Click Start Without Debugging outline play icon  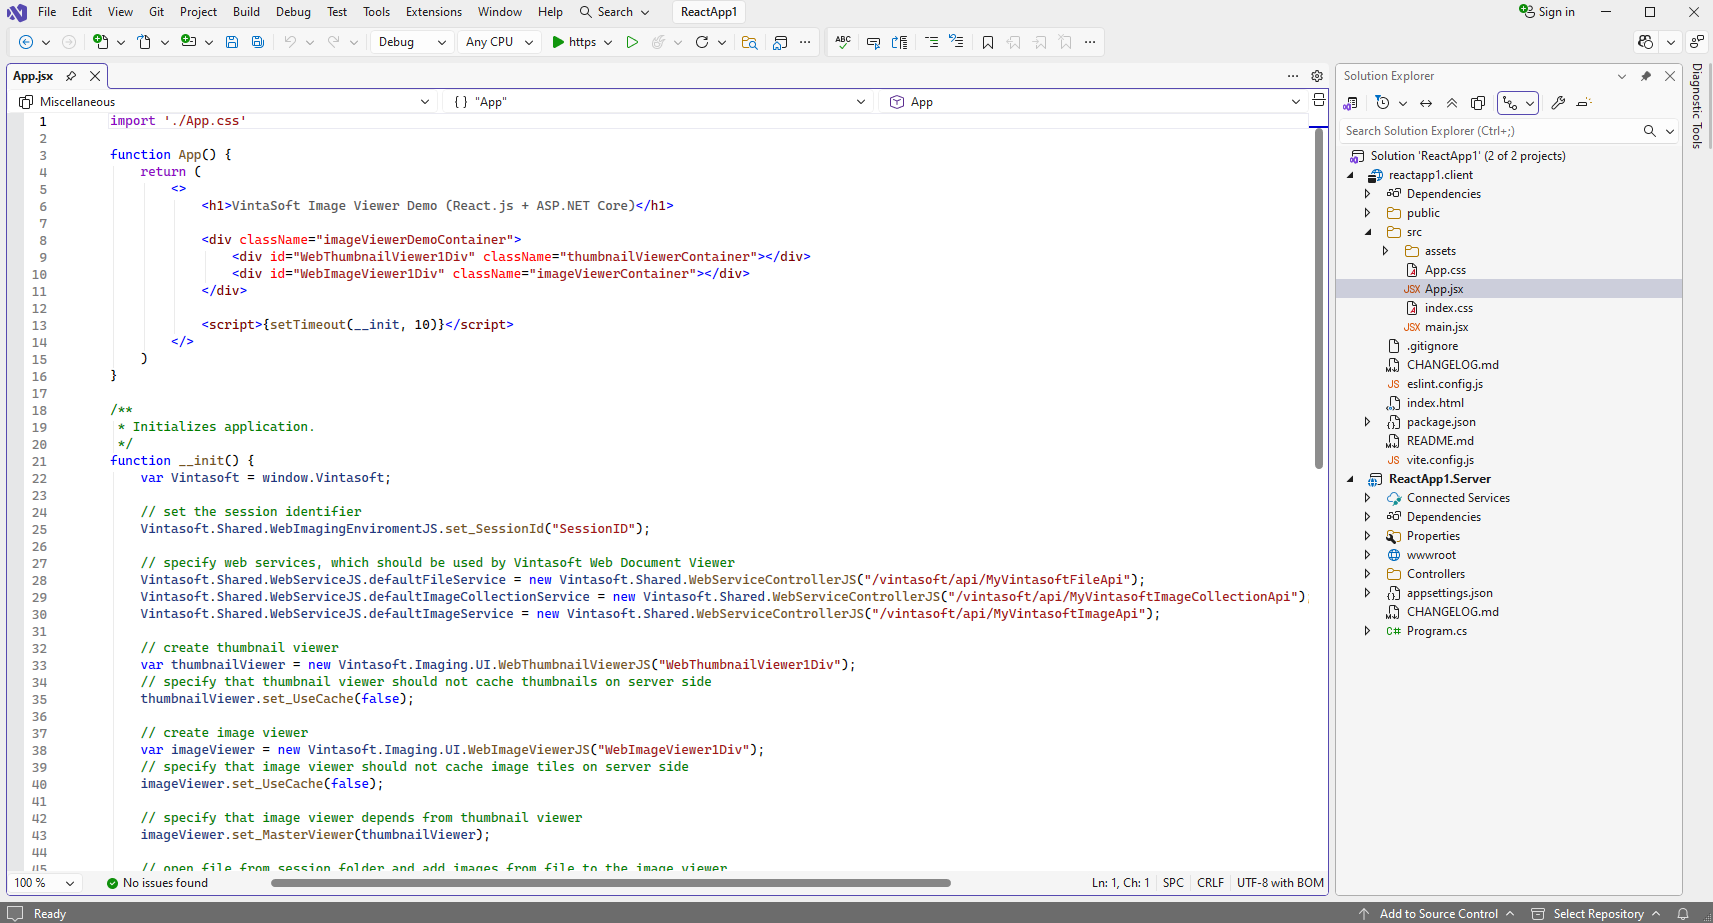tap(632, 42)
